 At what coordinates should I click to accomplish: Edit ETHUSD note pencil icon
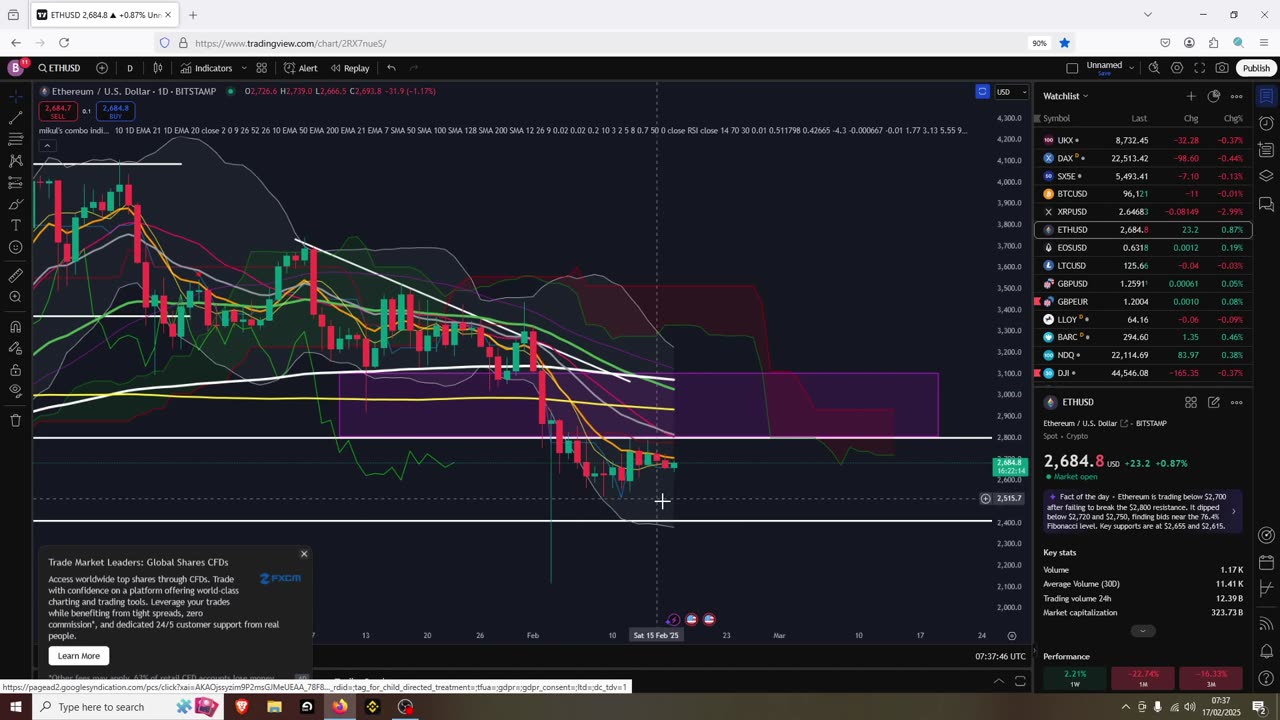pyautogui.click(x=1213, y=402)
